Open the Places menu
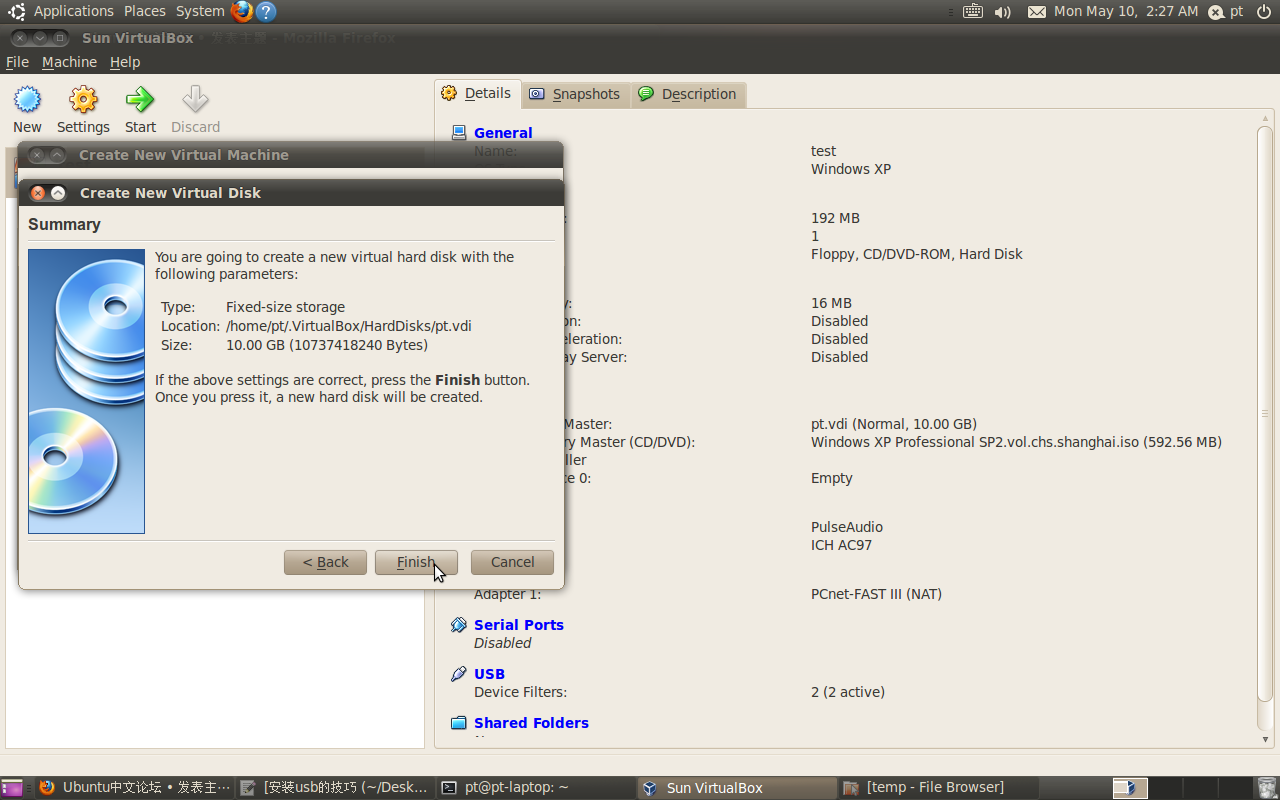Image resolution: width=1280 pixels, height=800 pixels. [145, 11]
